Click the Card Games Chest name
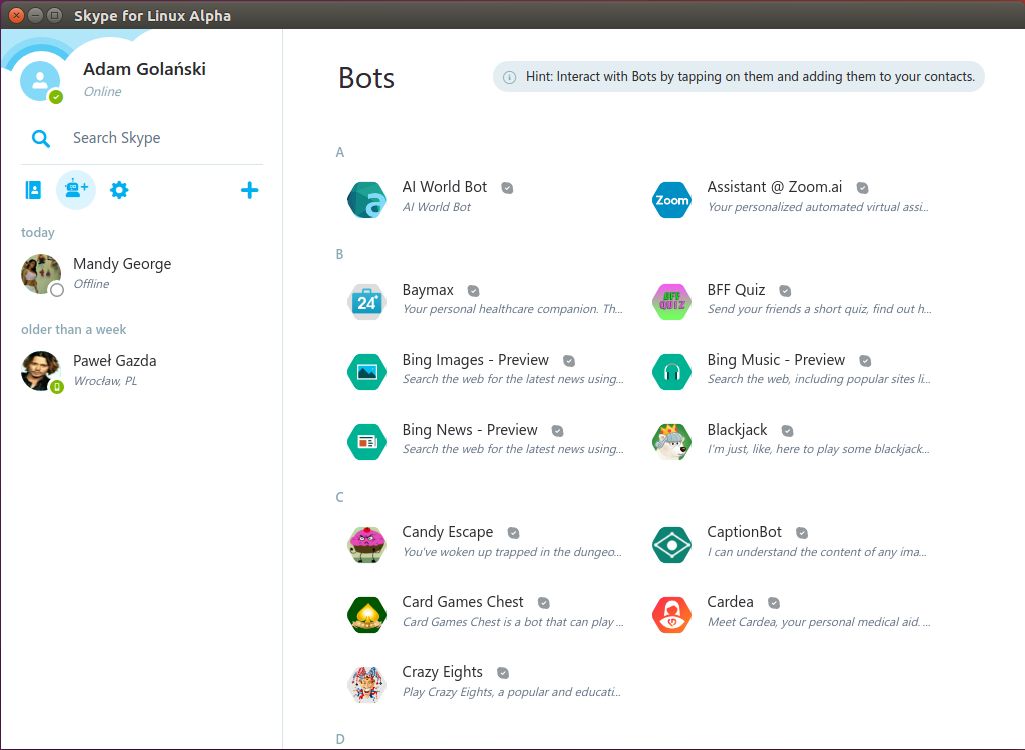 [x=463, y=602]
